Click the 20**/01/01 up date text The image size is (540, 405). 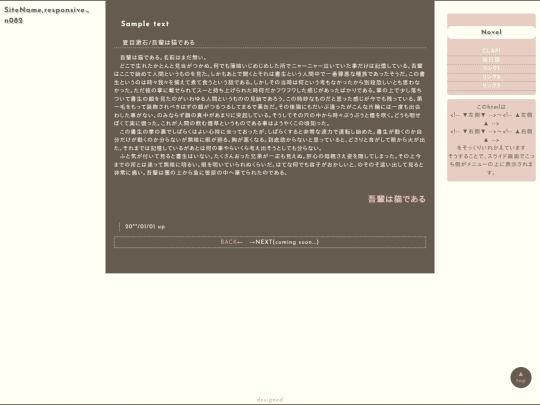145,227
